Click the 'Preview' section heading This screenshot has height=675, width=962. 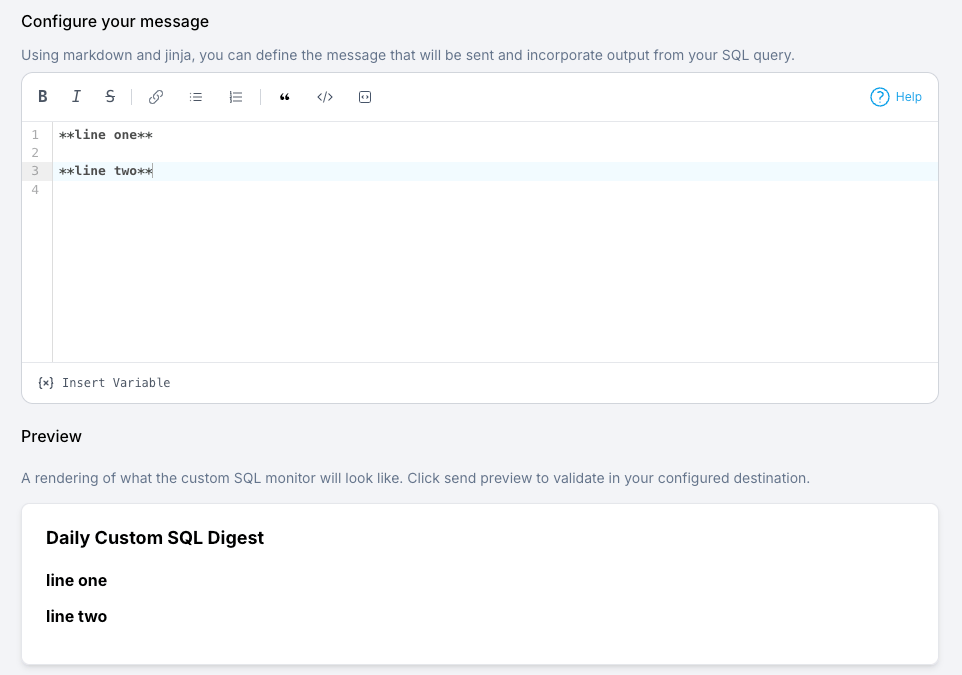click(51, 436)
